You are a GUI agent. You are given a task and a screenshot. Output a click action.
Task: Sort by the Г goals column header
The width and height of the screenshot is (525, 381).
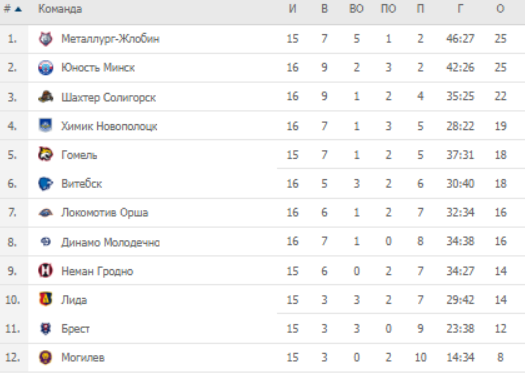460,9
